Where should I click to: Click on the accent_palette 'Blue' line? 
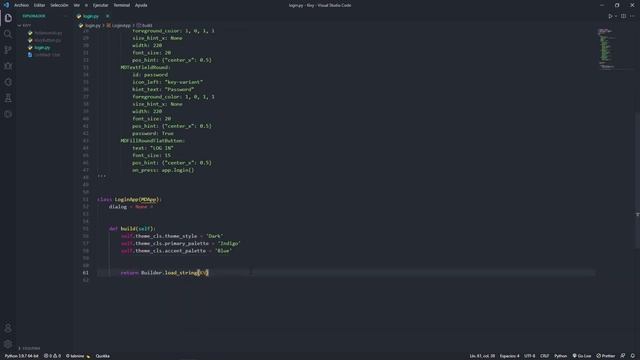176,251
